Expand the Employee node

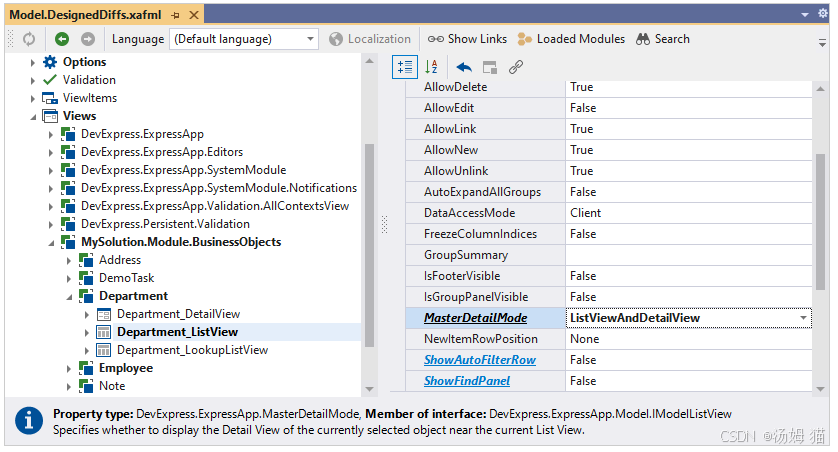click(x=69, y=369)
